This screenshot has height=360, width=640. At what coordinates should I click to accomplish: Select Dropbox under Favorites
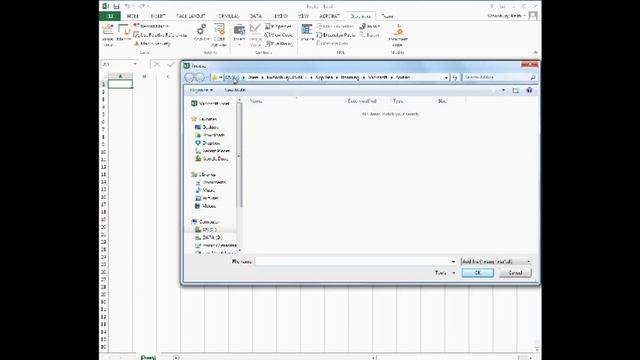(208, 143)
